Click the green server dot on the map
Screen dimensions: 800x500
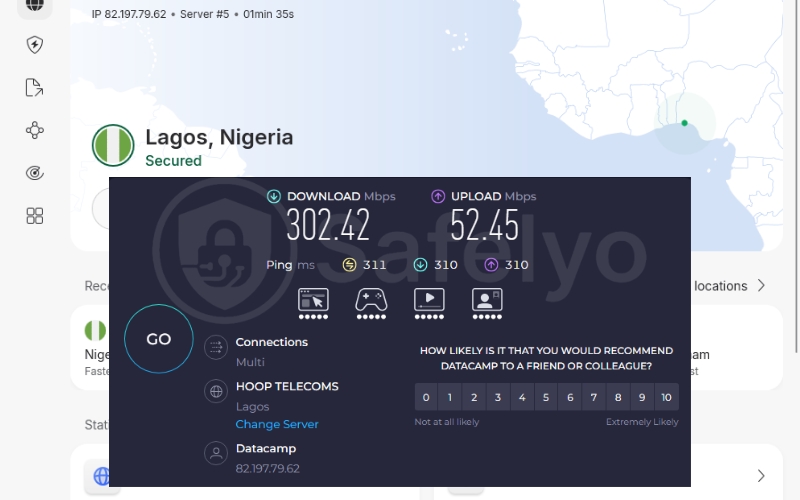coord(685,123)
